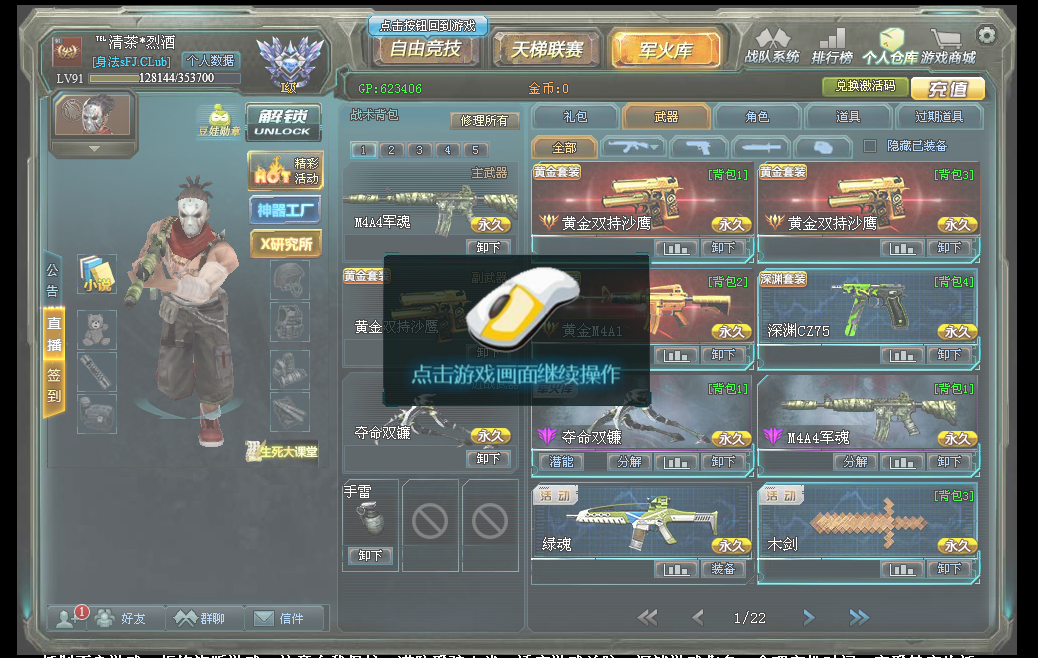
Task: Filter by pistol icon
Action: pyautogui.click(x=698, y=147)
